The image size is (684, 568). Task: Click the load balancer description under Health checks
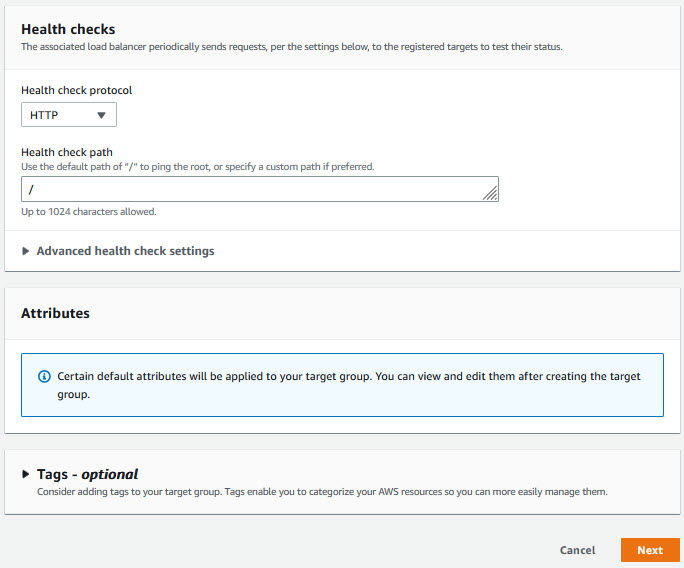pyautogui.click(x=291, y=47)
